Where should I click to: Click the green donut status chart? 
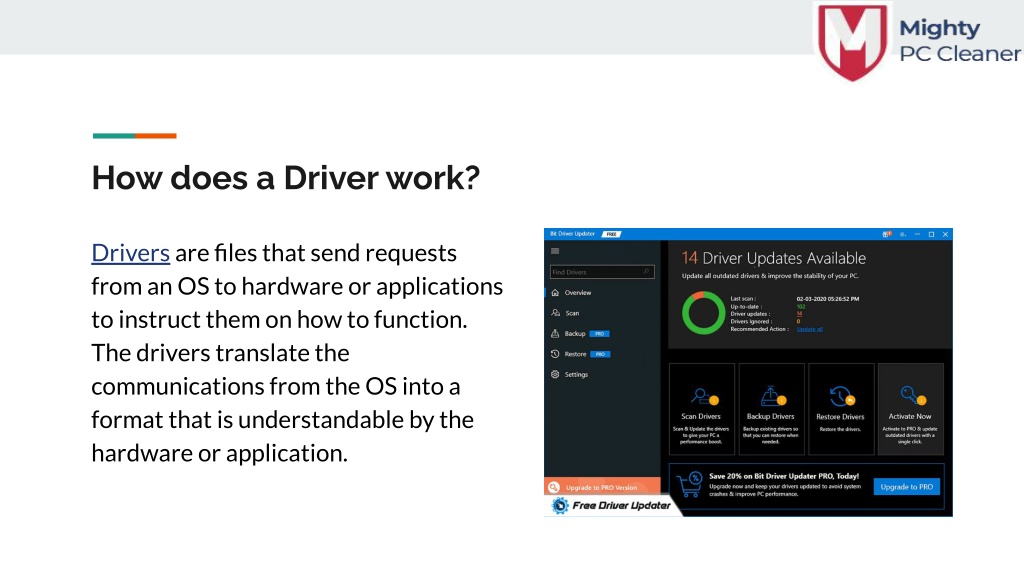point(703,313)
